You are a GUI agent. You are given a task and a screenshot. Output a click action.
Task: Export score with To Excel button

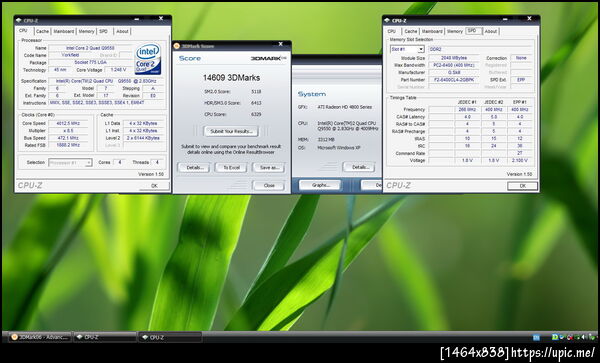[x=231, y=168]
